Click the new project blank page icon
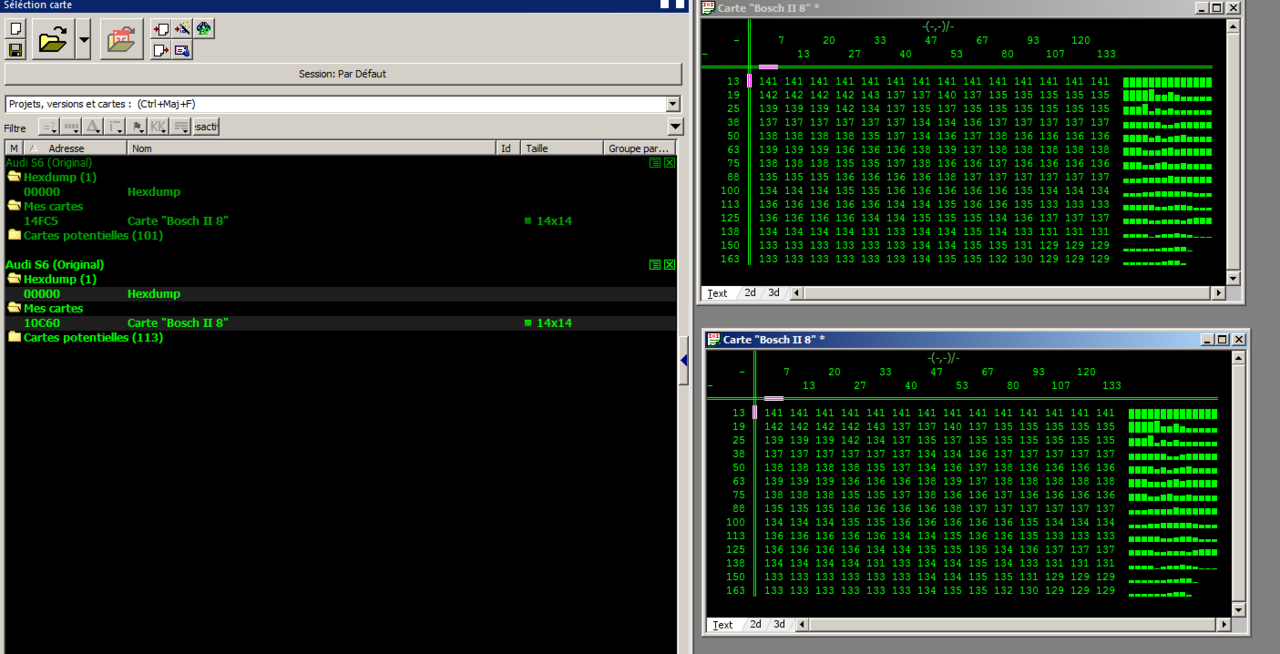 click(x=16, y=29)
